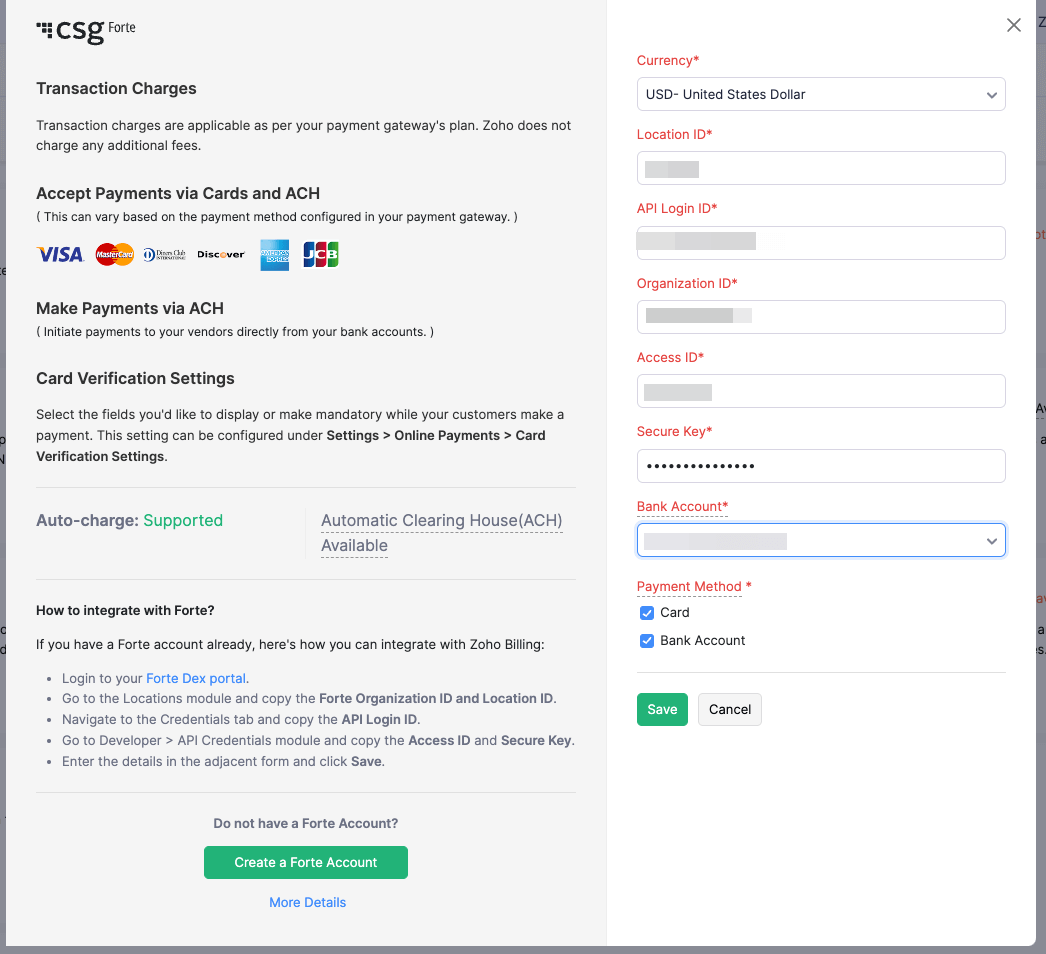Expand the Bank Account dropdown
The height and width of the screenshot is (954, 1046).
pyautogui.click(x=820, y=541)
